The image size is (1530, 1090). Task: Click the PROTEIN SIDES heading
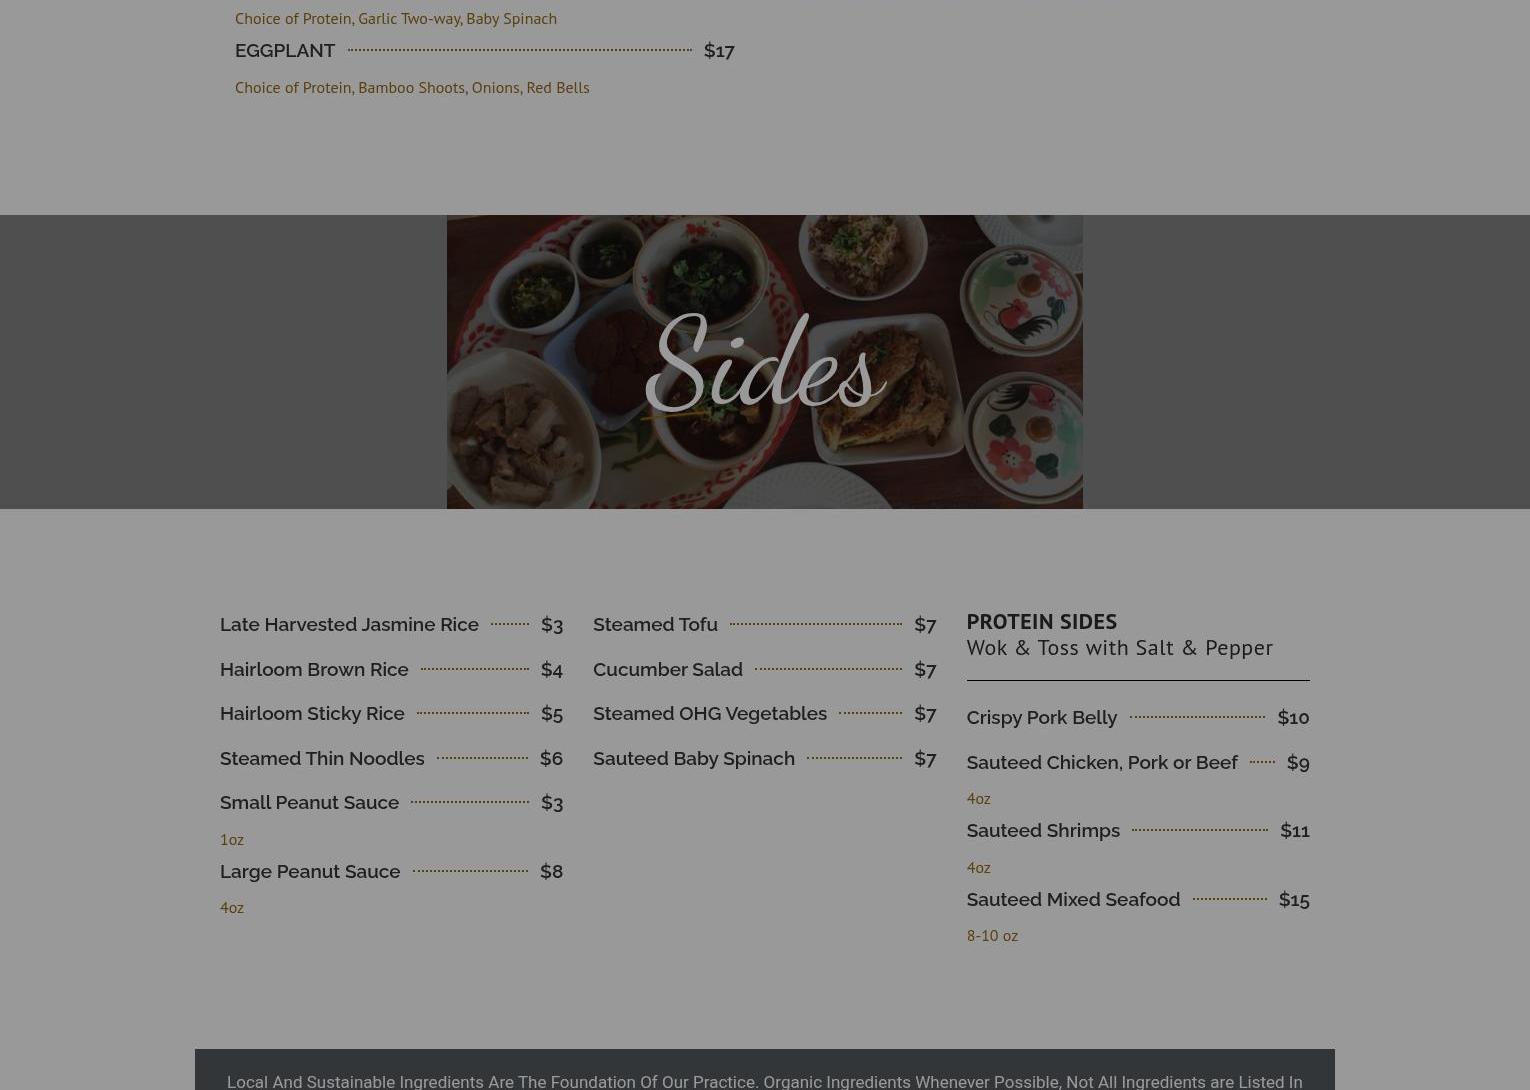[1041, 621]
